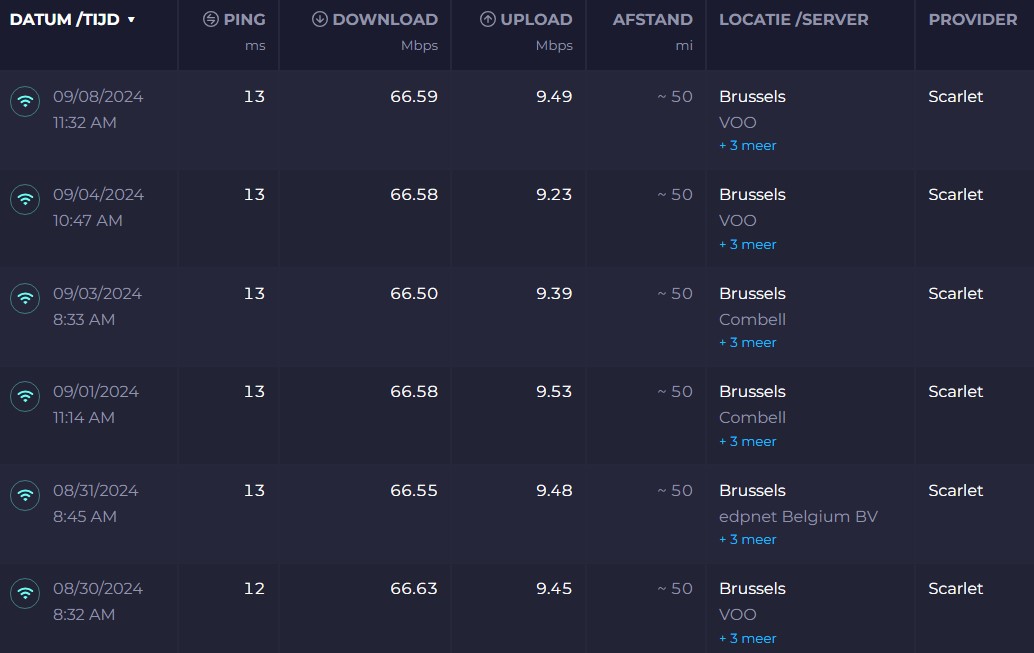Click the upload arrow icon in the header
Image resolution: width=1034 pixels, height=653 pixels.
pos(488,19)
